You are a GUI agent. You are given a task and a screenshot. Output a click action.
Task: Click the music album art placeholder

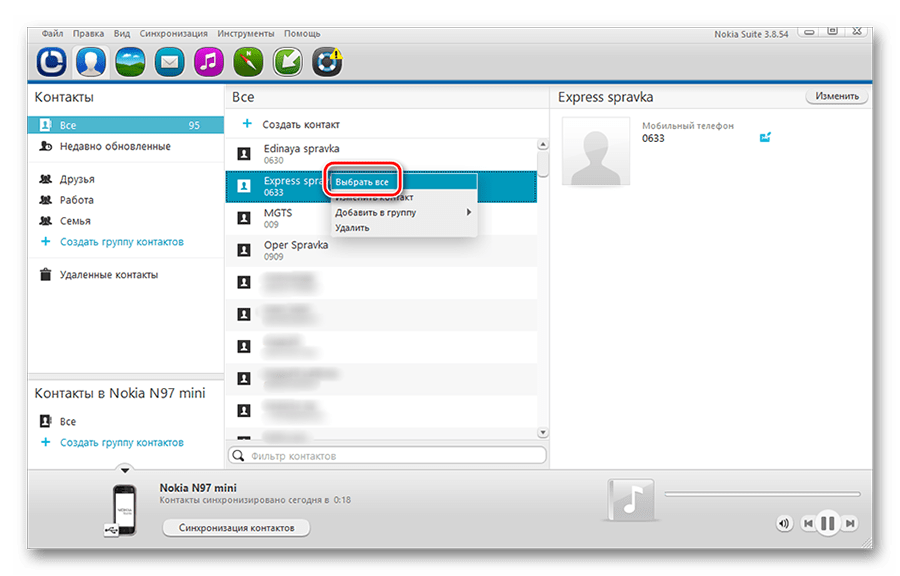click(x=630, y=500)
